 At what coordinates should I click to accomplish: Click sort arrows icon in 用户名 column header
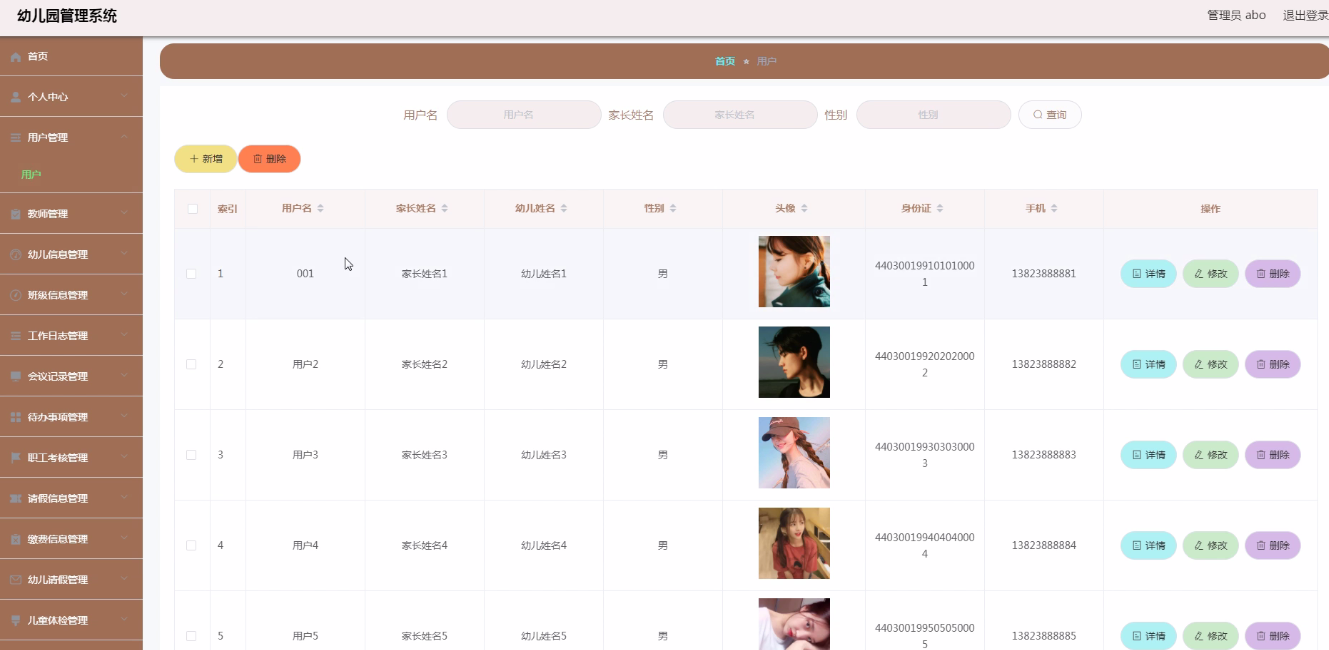(320, 209)
